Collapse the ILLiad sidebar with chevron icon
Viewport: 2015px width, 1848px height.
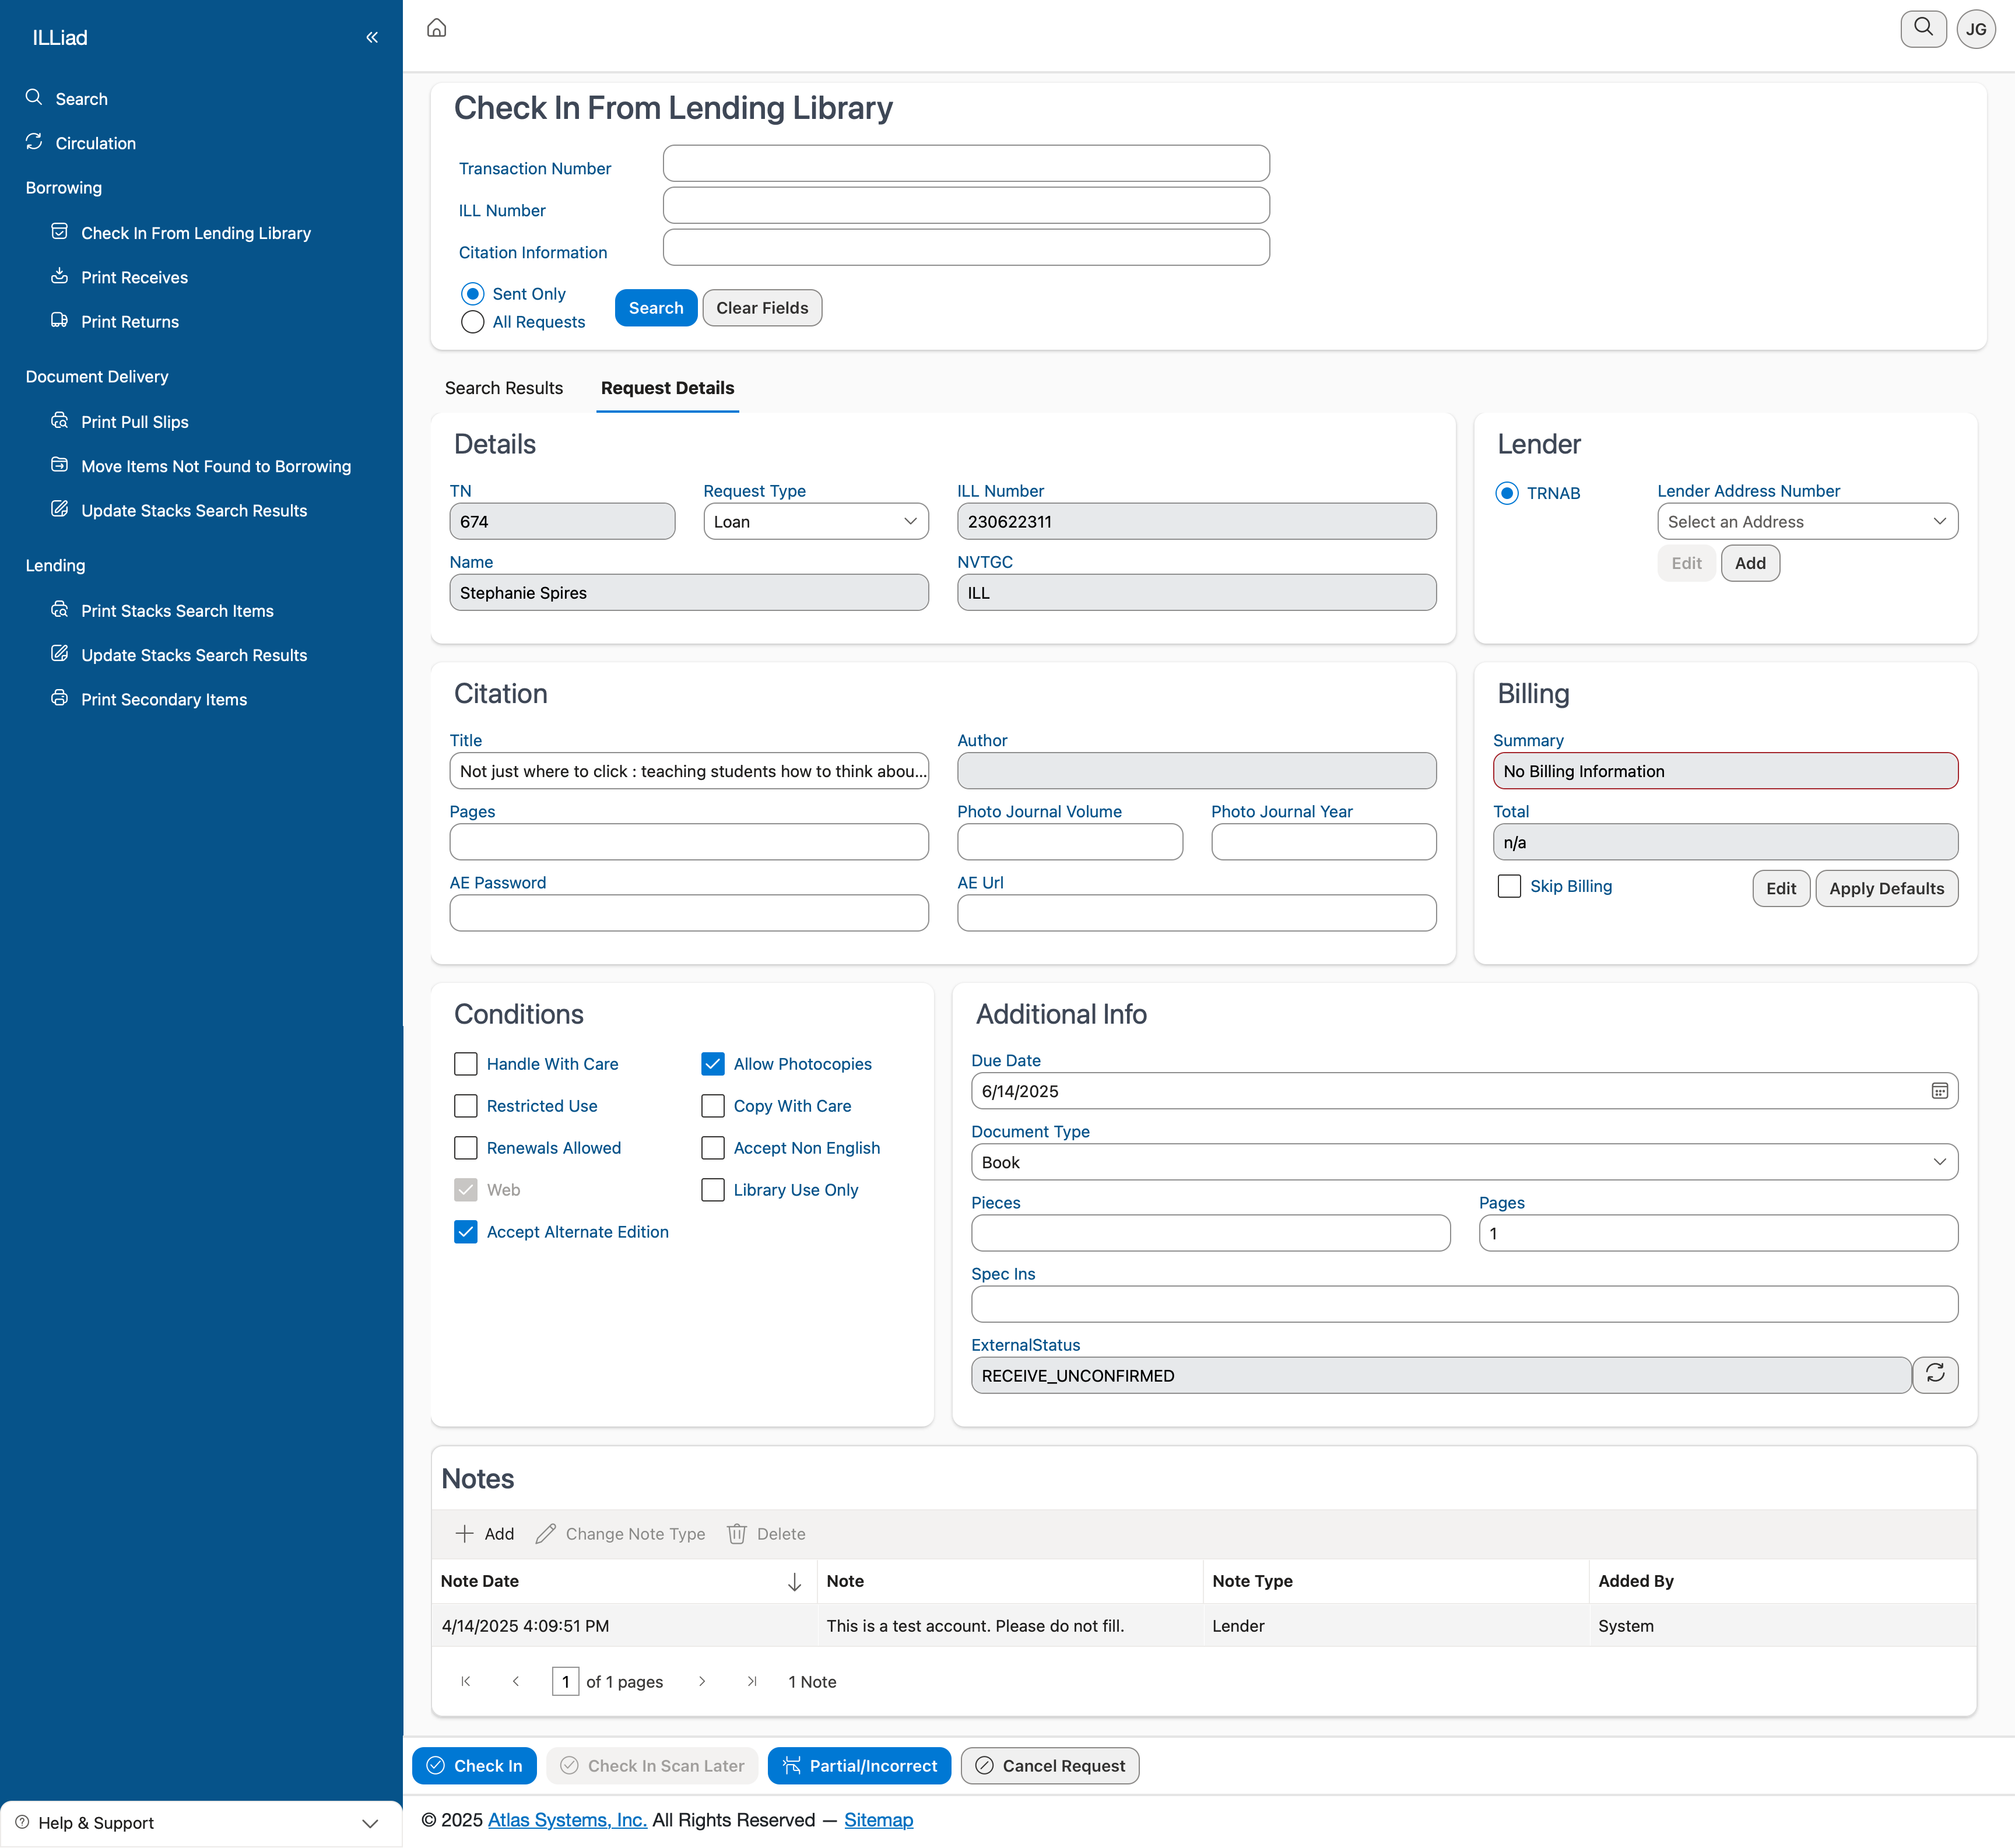[372, 37]
